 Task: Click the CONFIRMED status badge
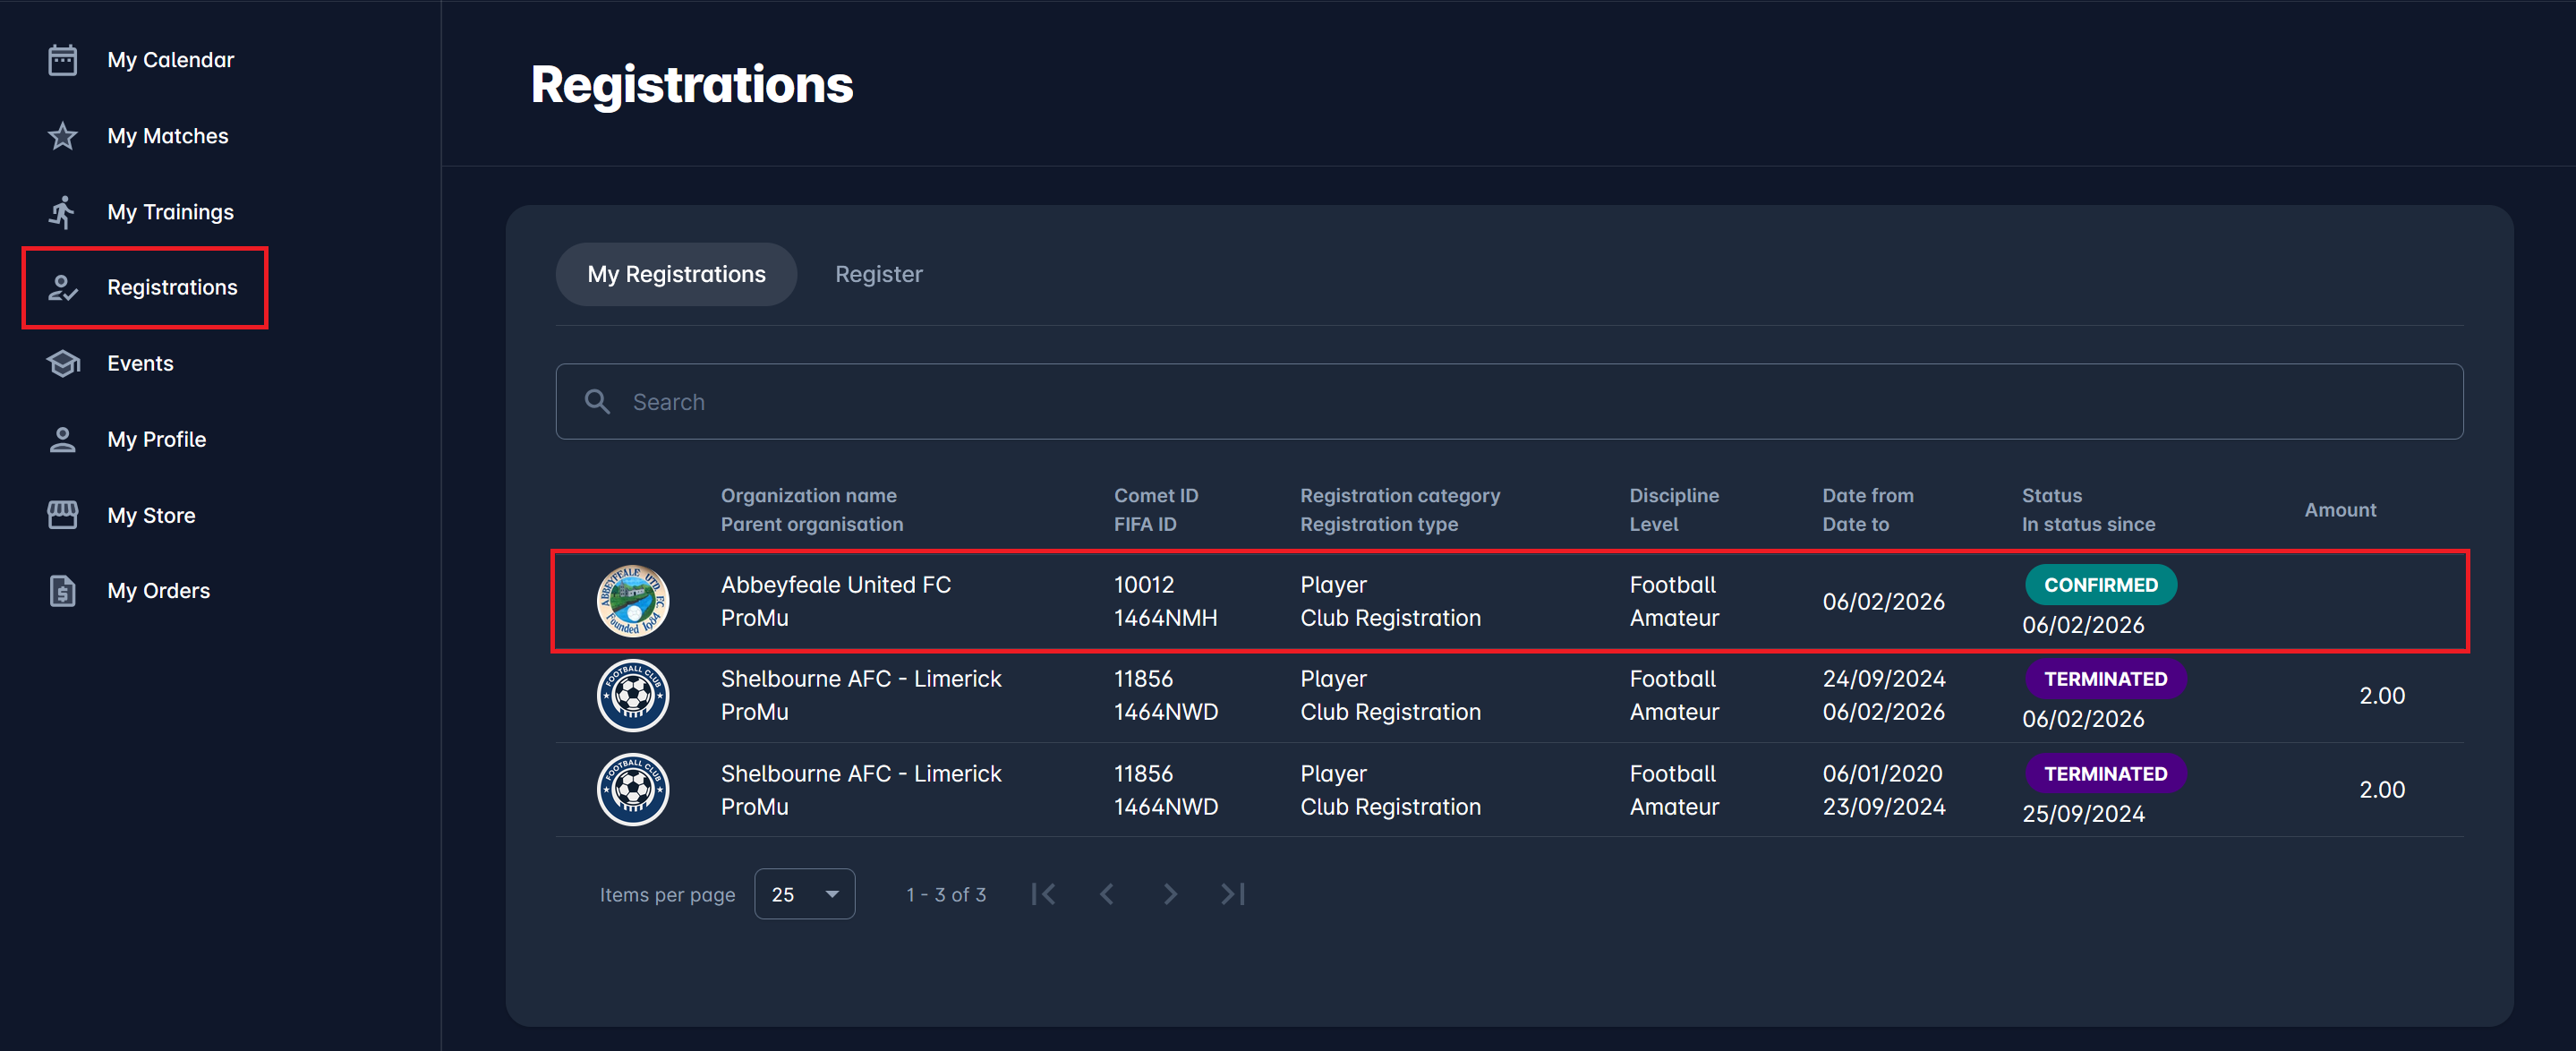pyautogui.click(x=2100, y=585)
